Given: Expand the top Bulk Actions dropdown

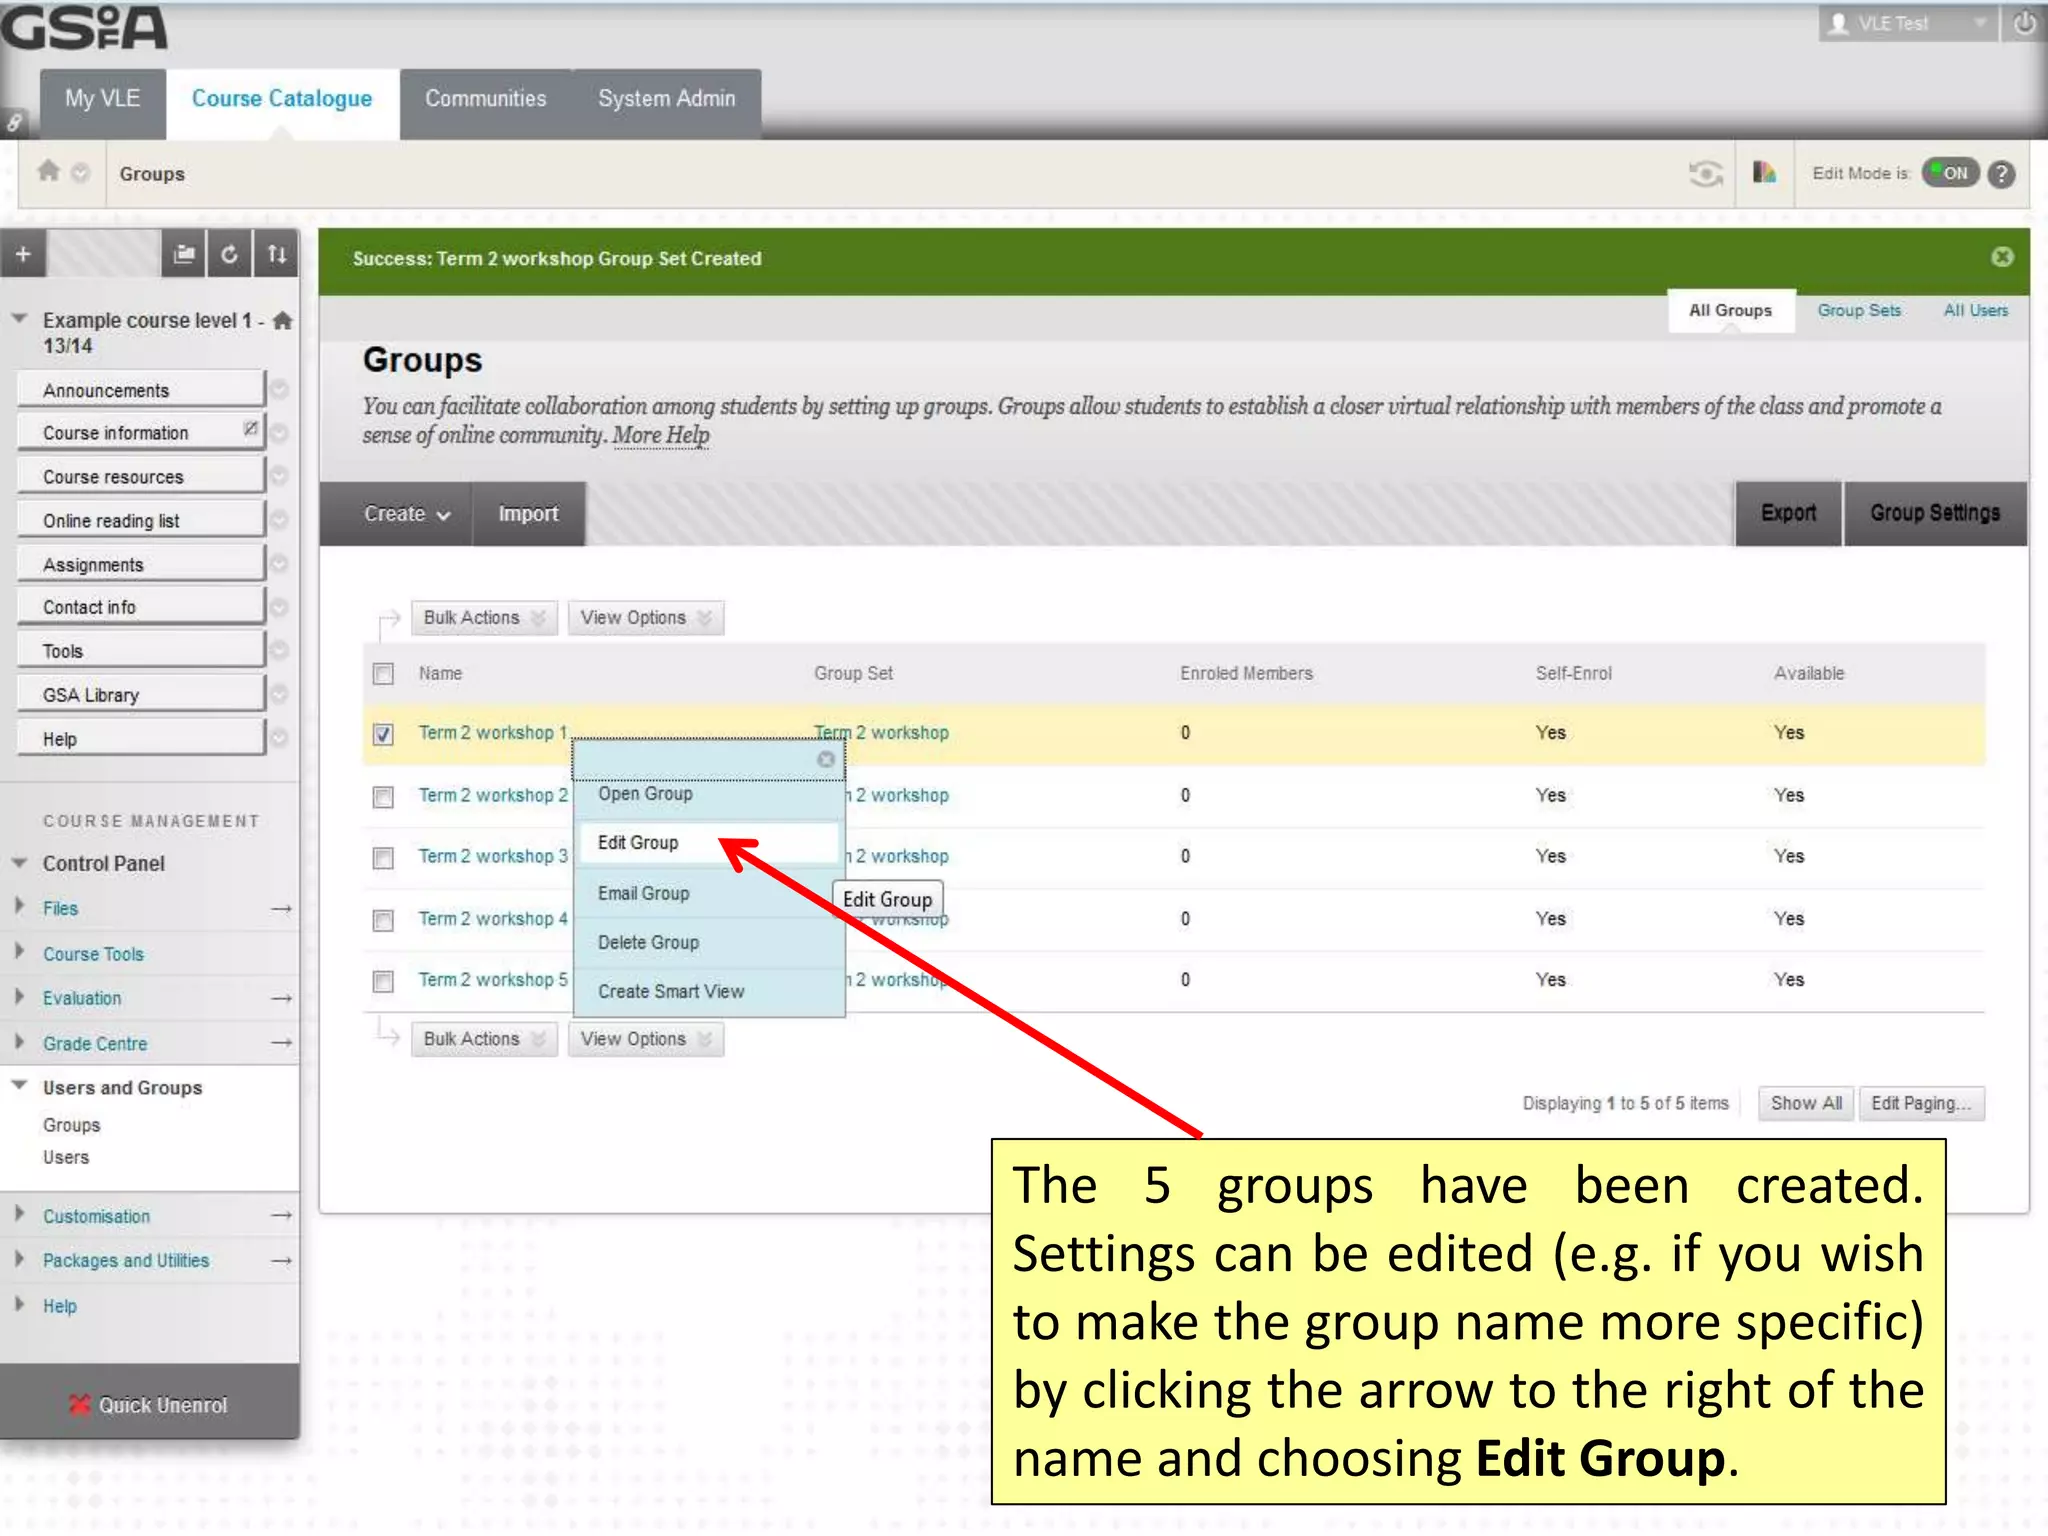Looking at the screenshot, I should pos(482,618).
